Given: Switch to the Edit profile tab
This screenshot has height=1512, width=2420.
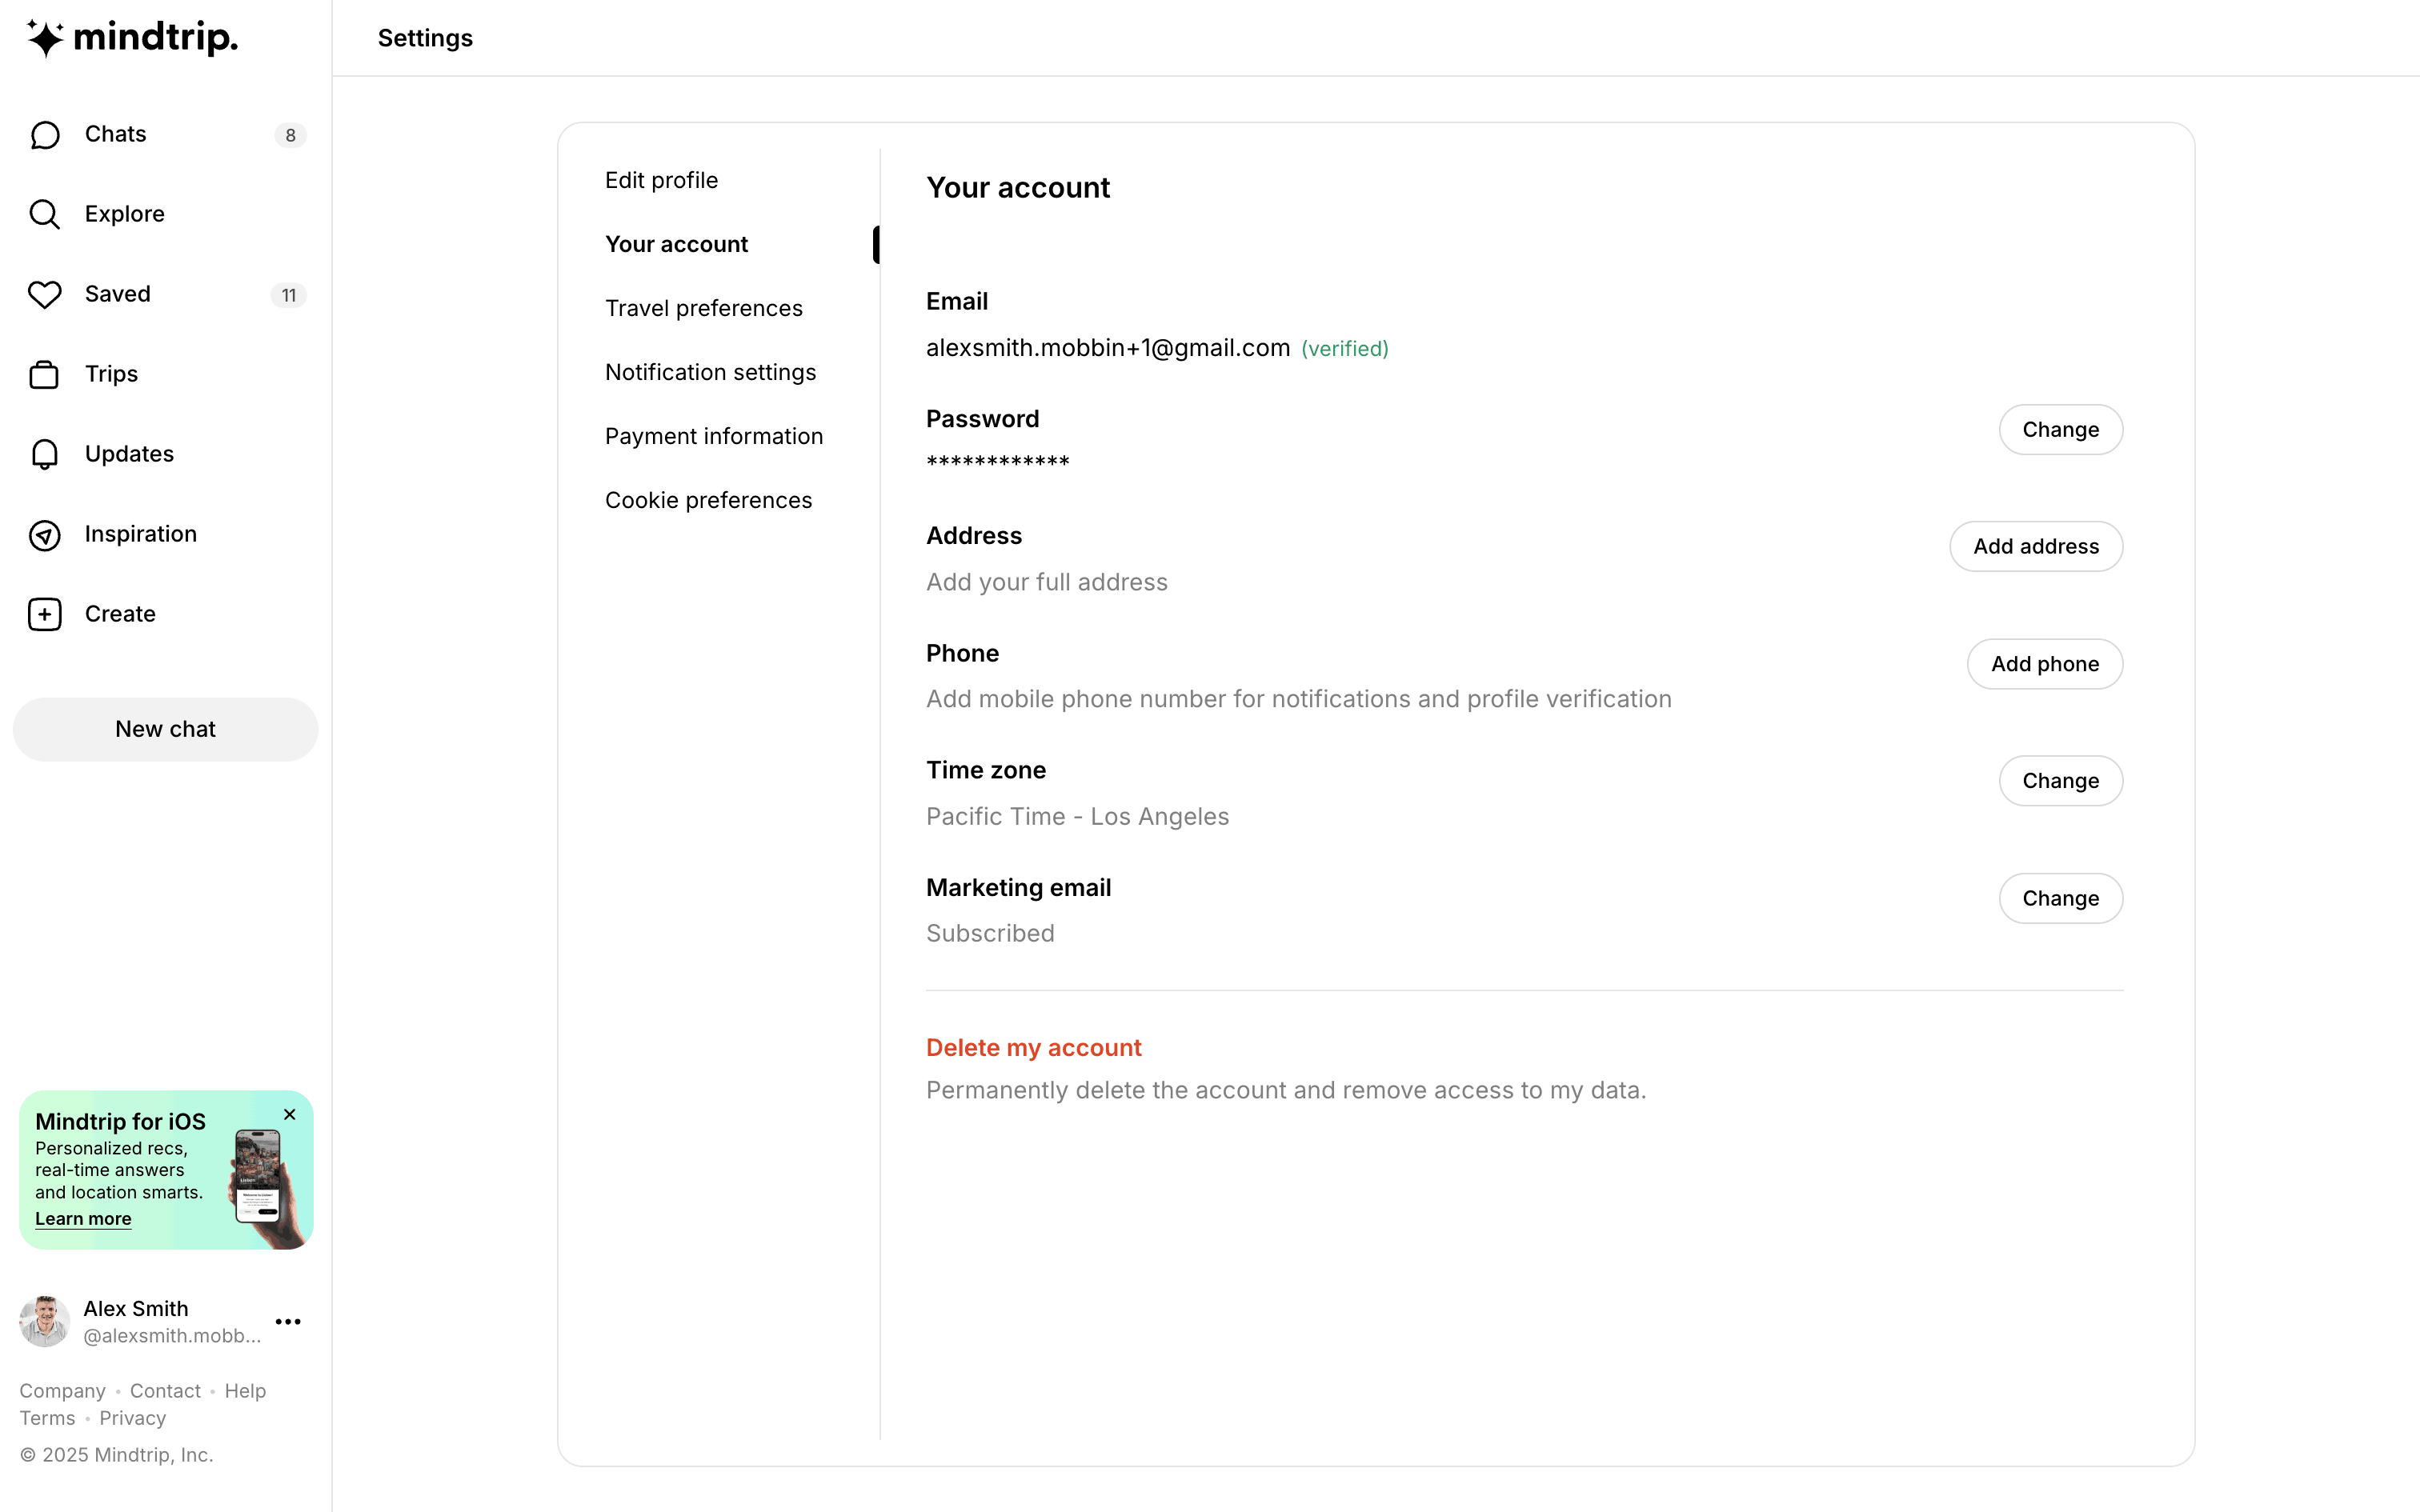Looking at the screenshot, I should coord(661,180).
